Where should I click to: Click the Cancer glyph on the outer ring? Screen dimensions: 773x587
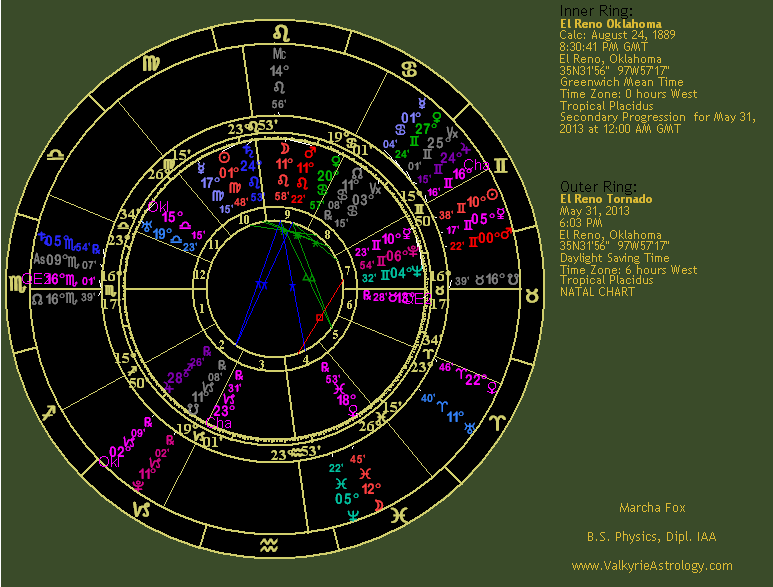tap(408, 69)
